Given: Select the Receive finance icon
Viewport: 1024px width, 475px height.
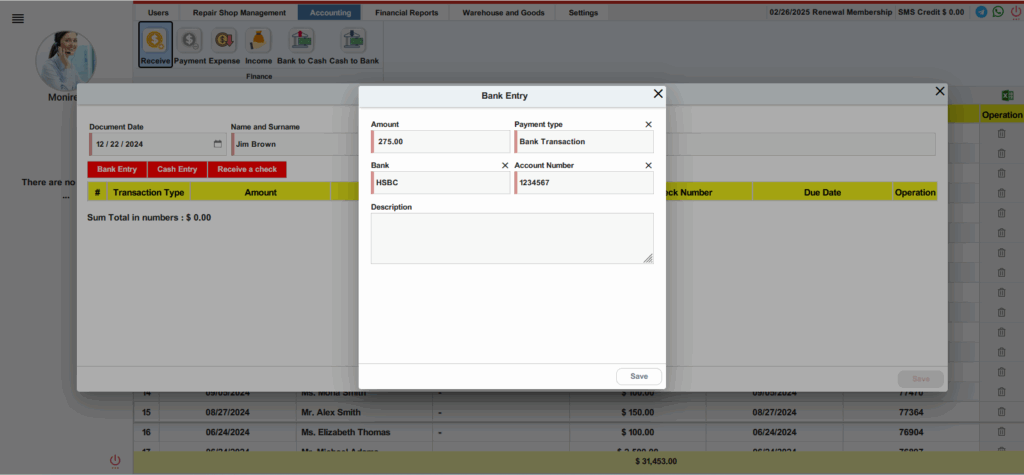Looking at the screenshot, I should pos(155,44).
